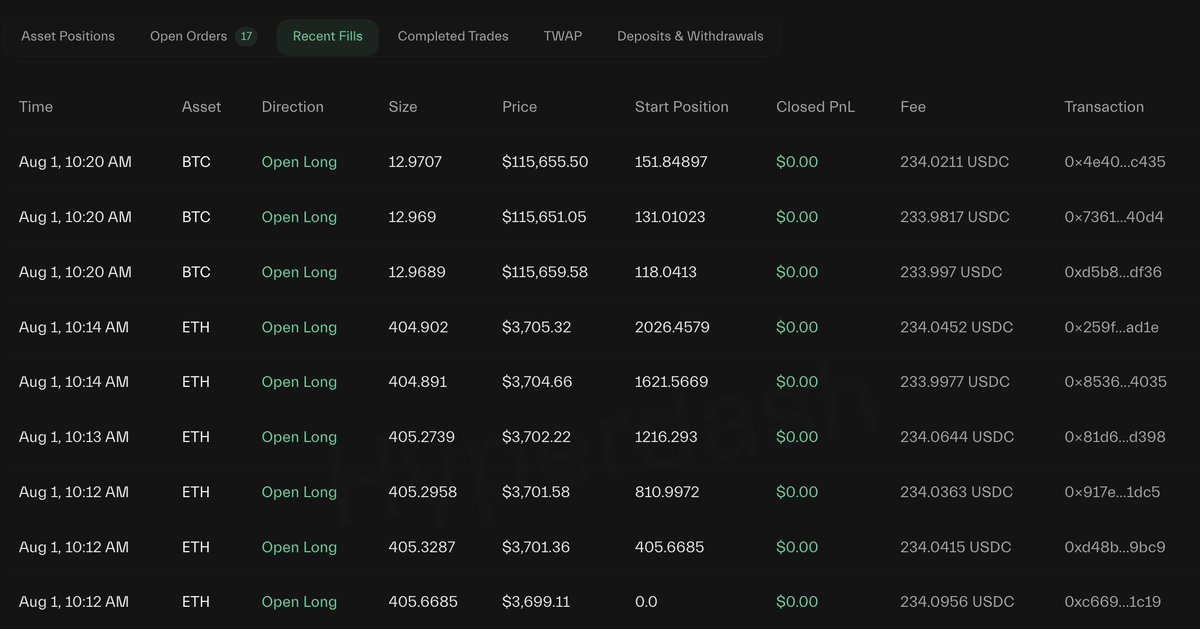This screenshot has height=629, width=1200.
Task: View transaction 0x917e...1dc5
Action: (x=1112, y=492)
